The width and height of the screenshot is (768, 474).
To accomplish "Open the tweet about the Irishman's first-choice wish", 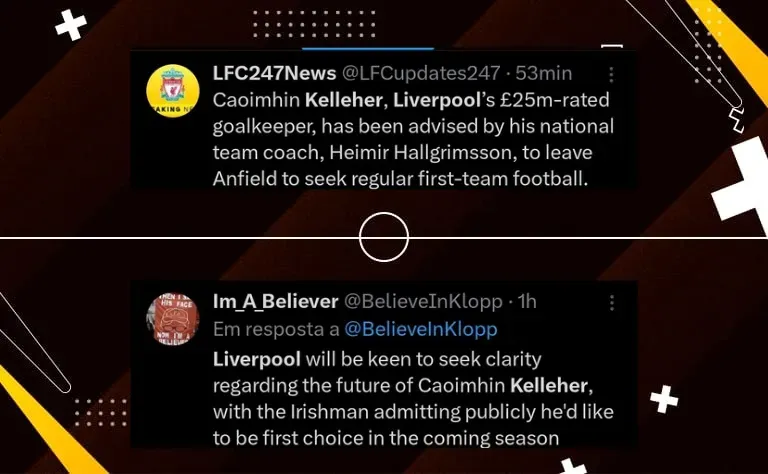I will [413, 399].
